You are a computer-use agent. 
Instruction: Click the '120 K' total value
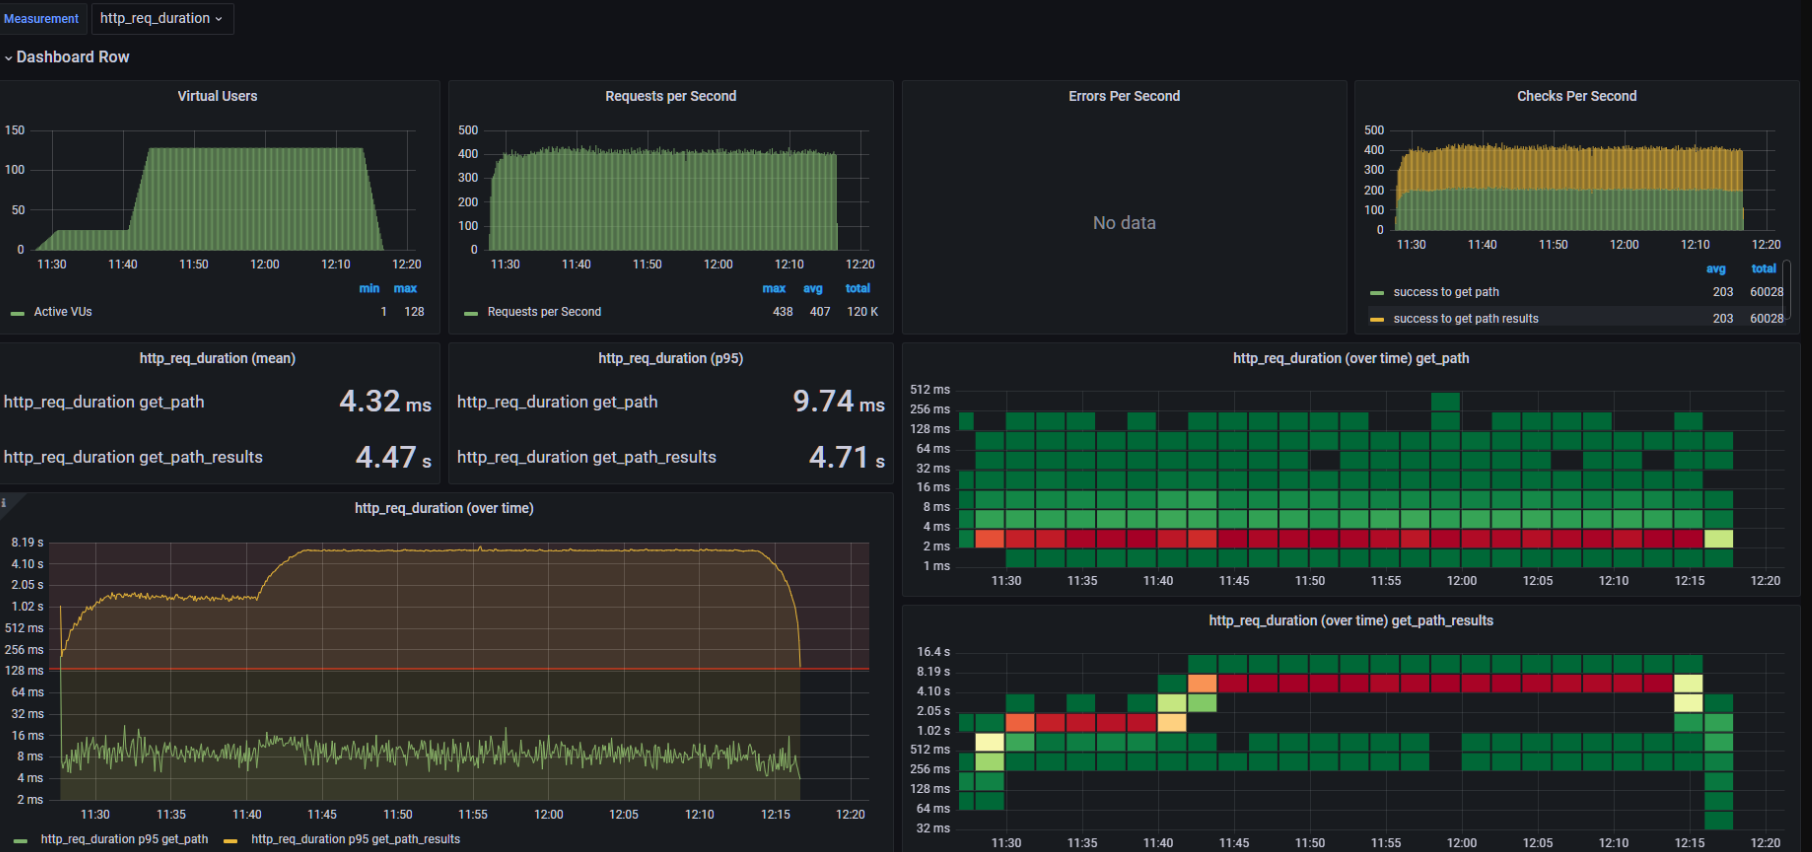(x=863, y=312)
